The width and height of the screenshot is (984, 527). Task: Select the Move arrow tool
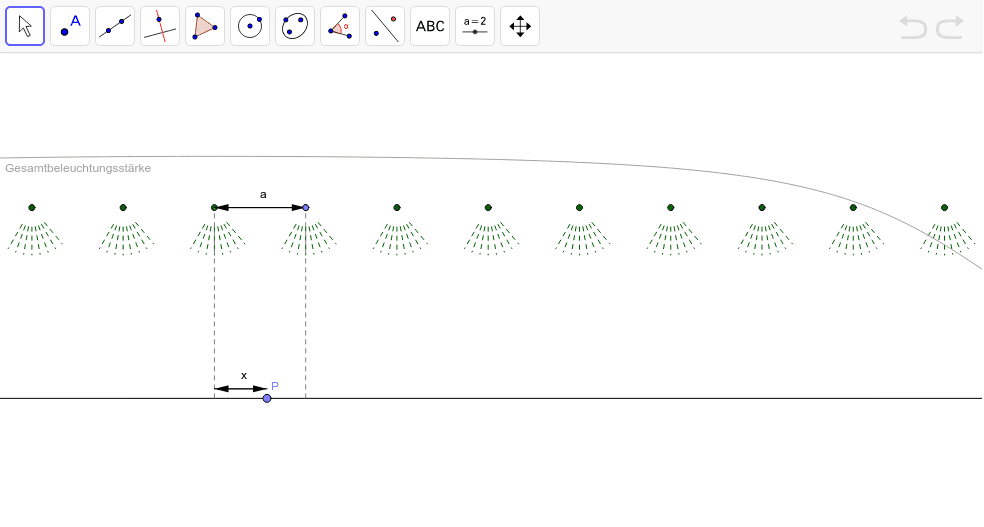pyautogui.click(x=25, y=26)
